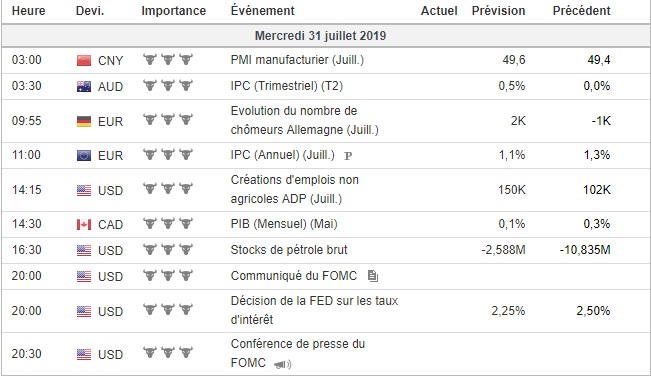Click the Australia flag icon for AUD
Viewport: 651px width, 379px height.
pos(84,86)
